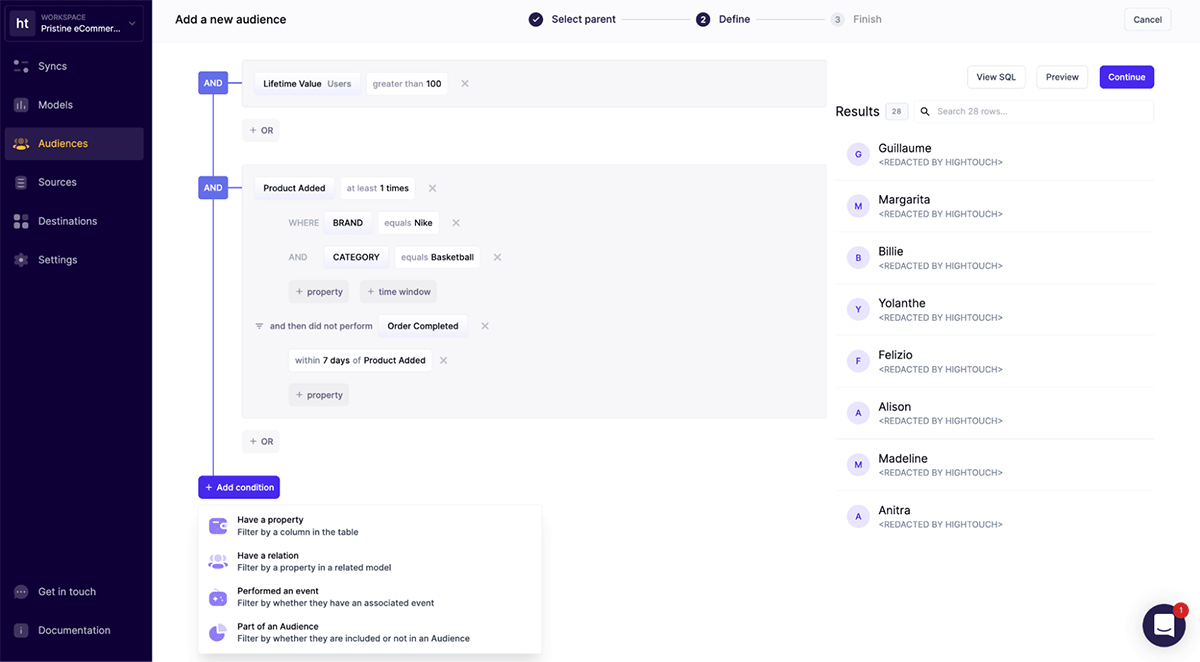This screenshot has width=1200, height=662.
Task: Select the Sources database icon
Action: click(21, 182)
